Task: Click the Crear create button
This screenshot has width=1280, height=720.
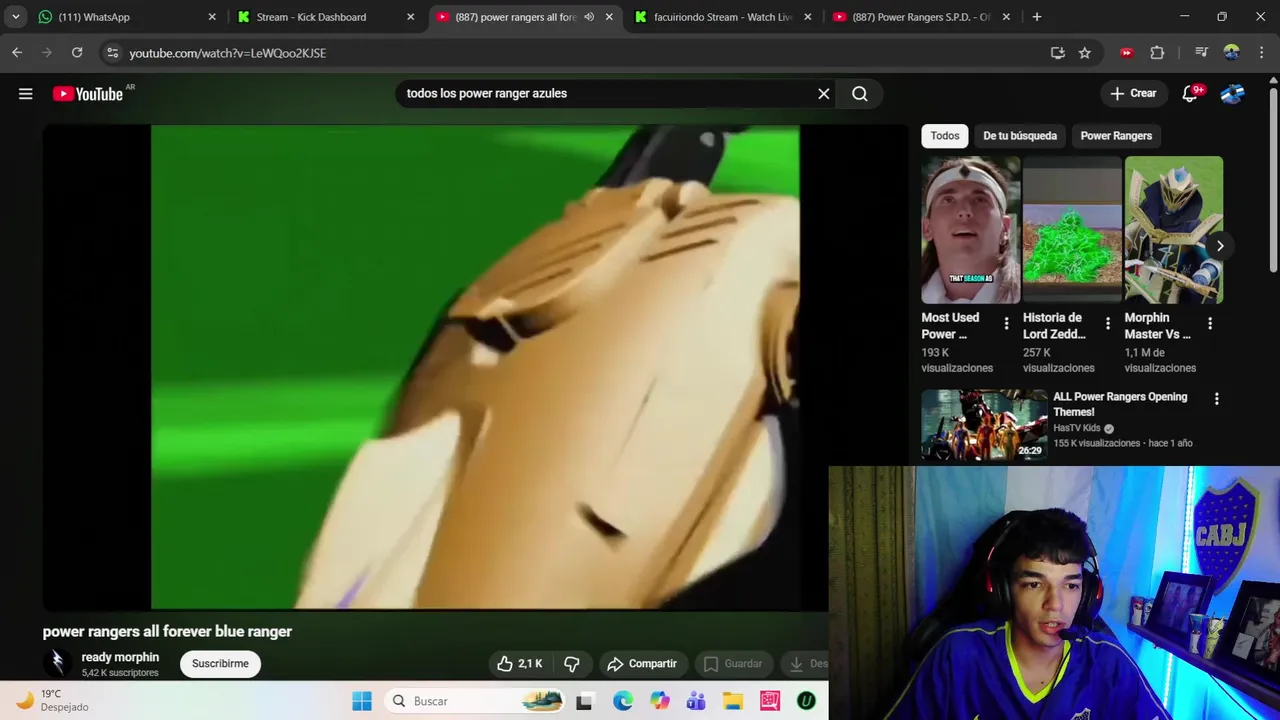Action: click(x=1133, y=93)
